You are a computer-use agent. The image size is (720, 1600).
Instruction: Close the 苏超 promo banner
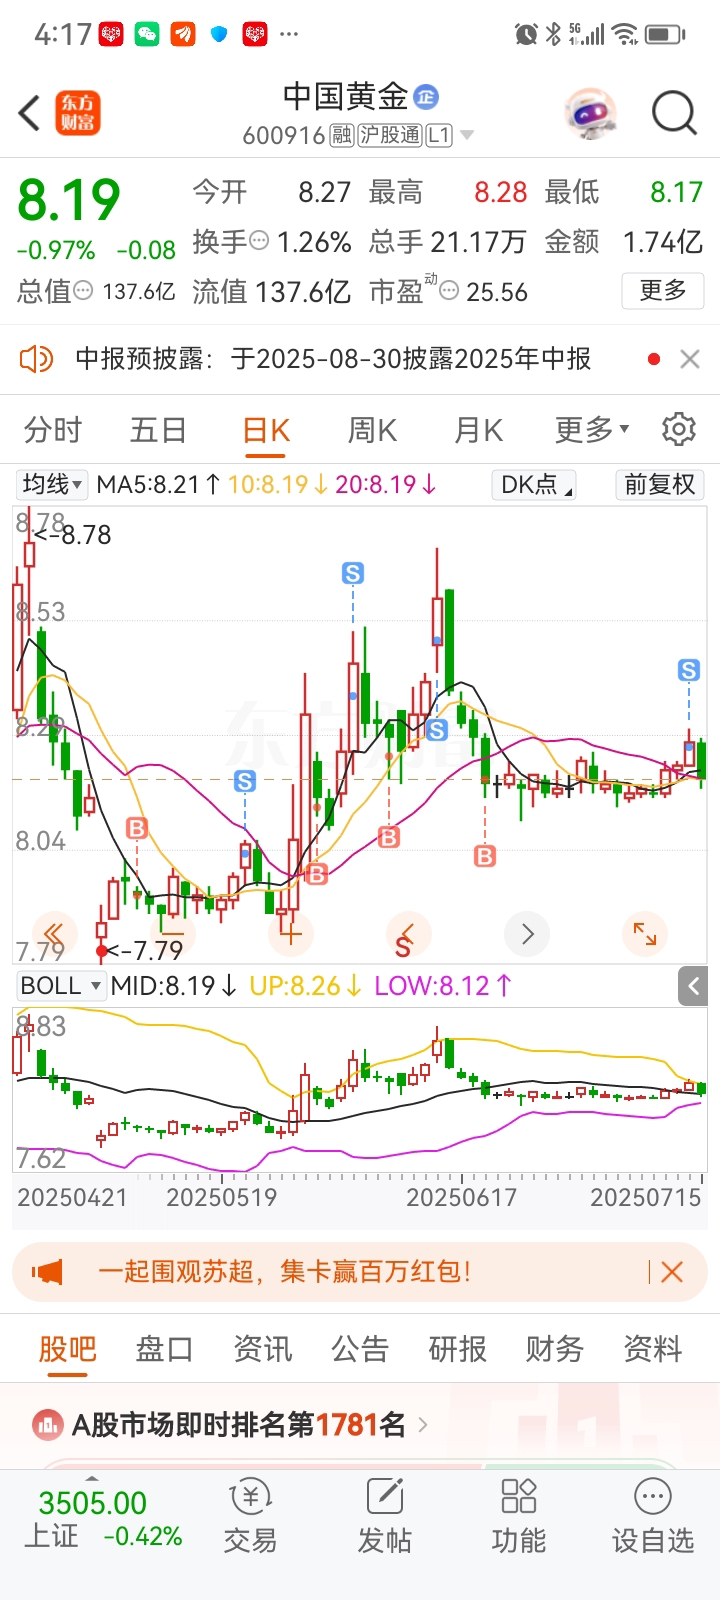click(x=672, y=1272)
